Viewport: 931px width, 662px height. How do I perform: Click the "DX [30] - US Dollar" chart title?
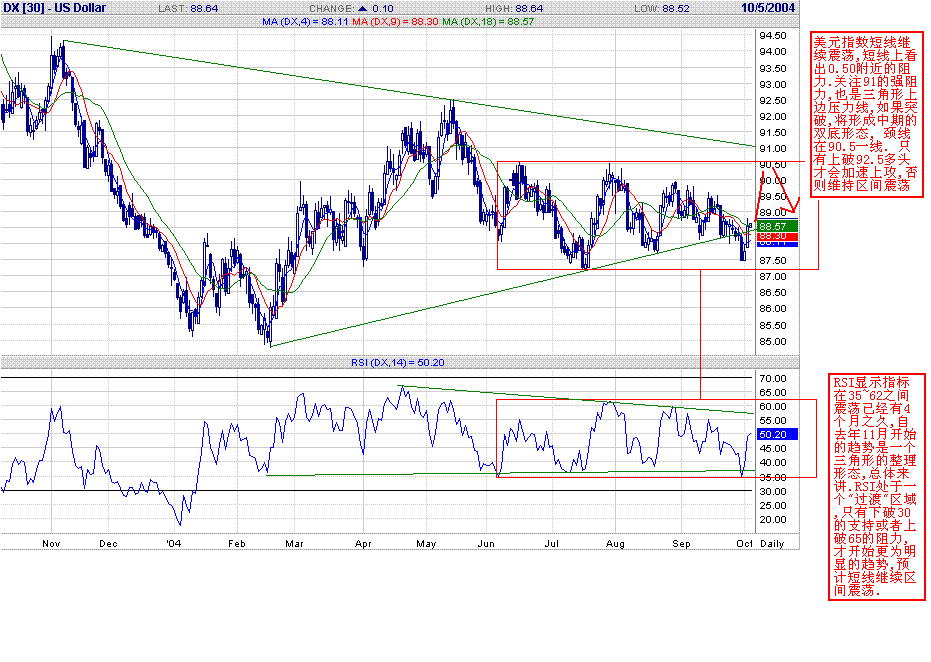pos(55,8)
